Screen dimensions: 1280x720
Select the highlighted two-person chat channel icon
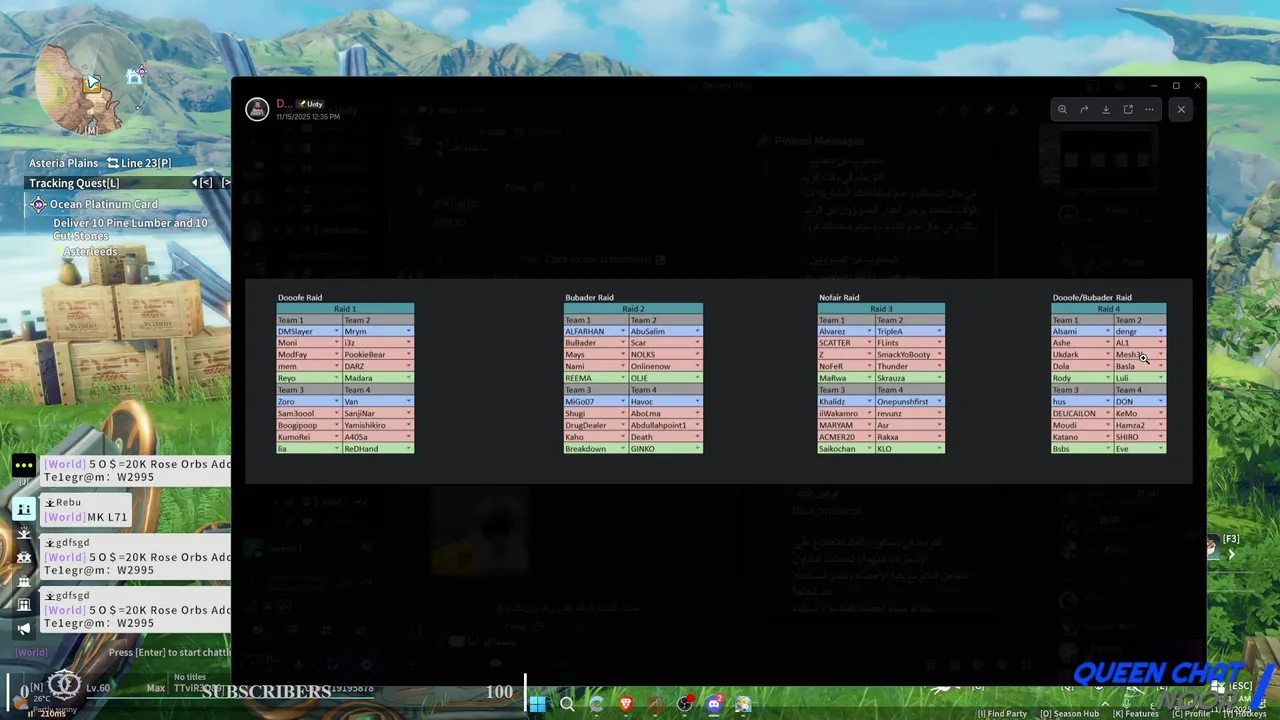[24, 509]
